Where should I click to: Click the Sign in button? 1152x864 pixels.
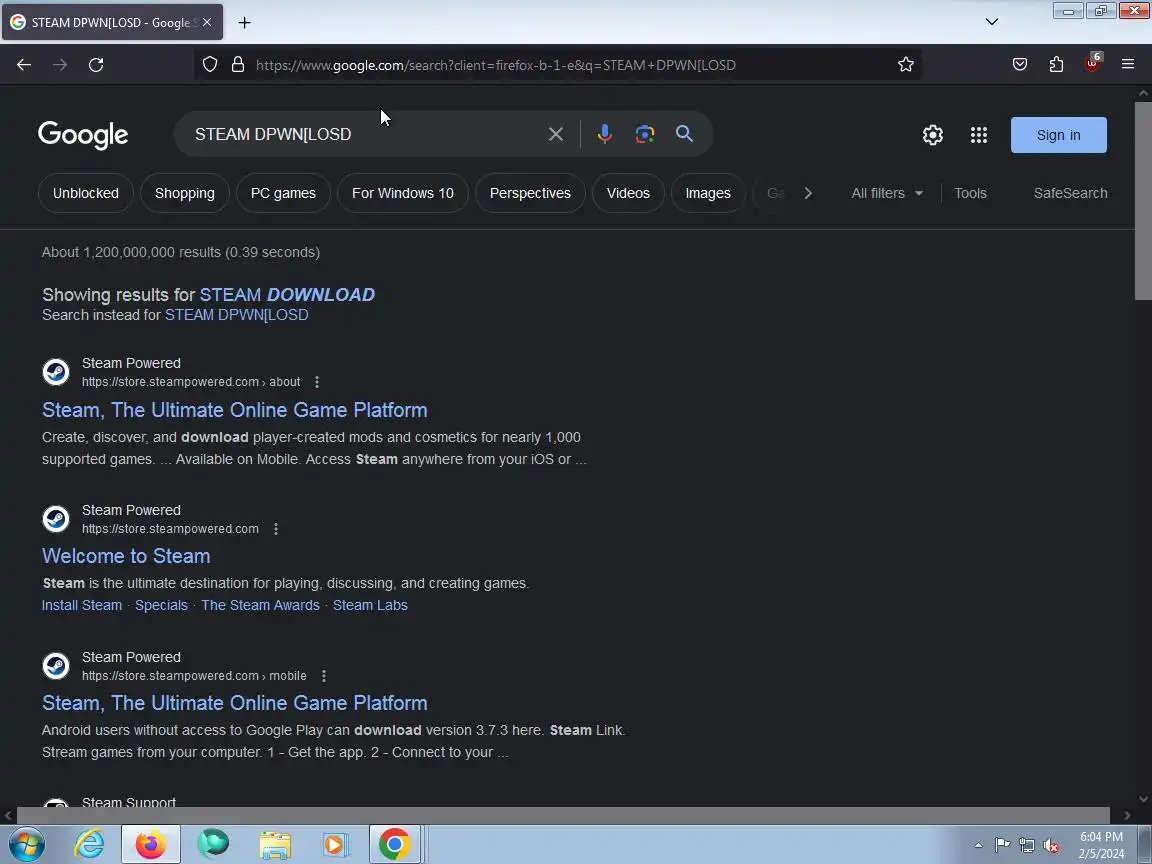coord(1059,135)
